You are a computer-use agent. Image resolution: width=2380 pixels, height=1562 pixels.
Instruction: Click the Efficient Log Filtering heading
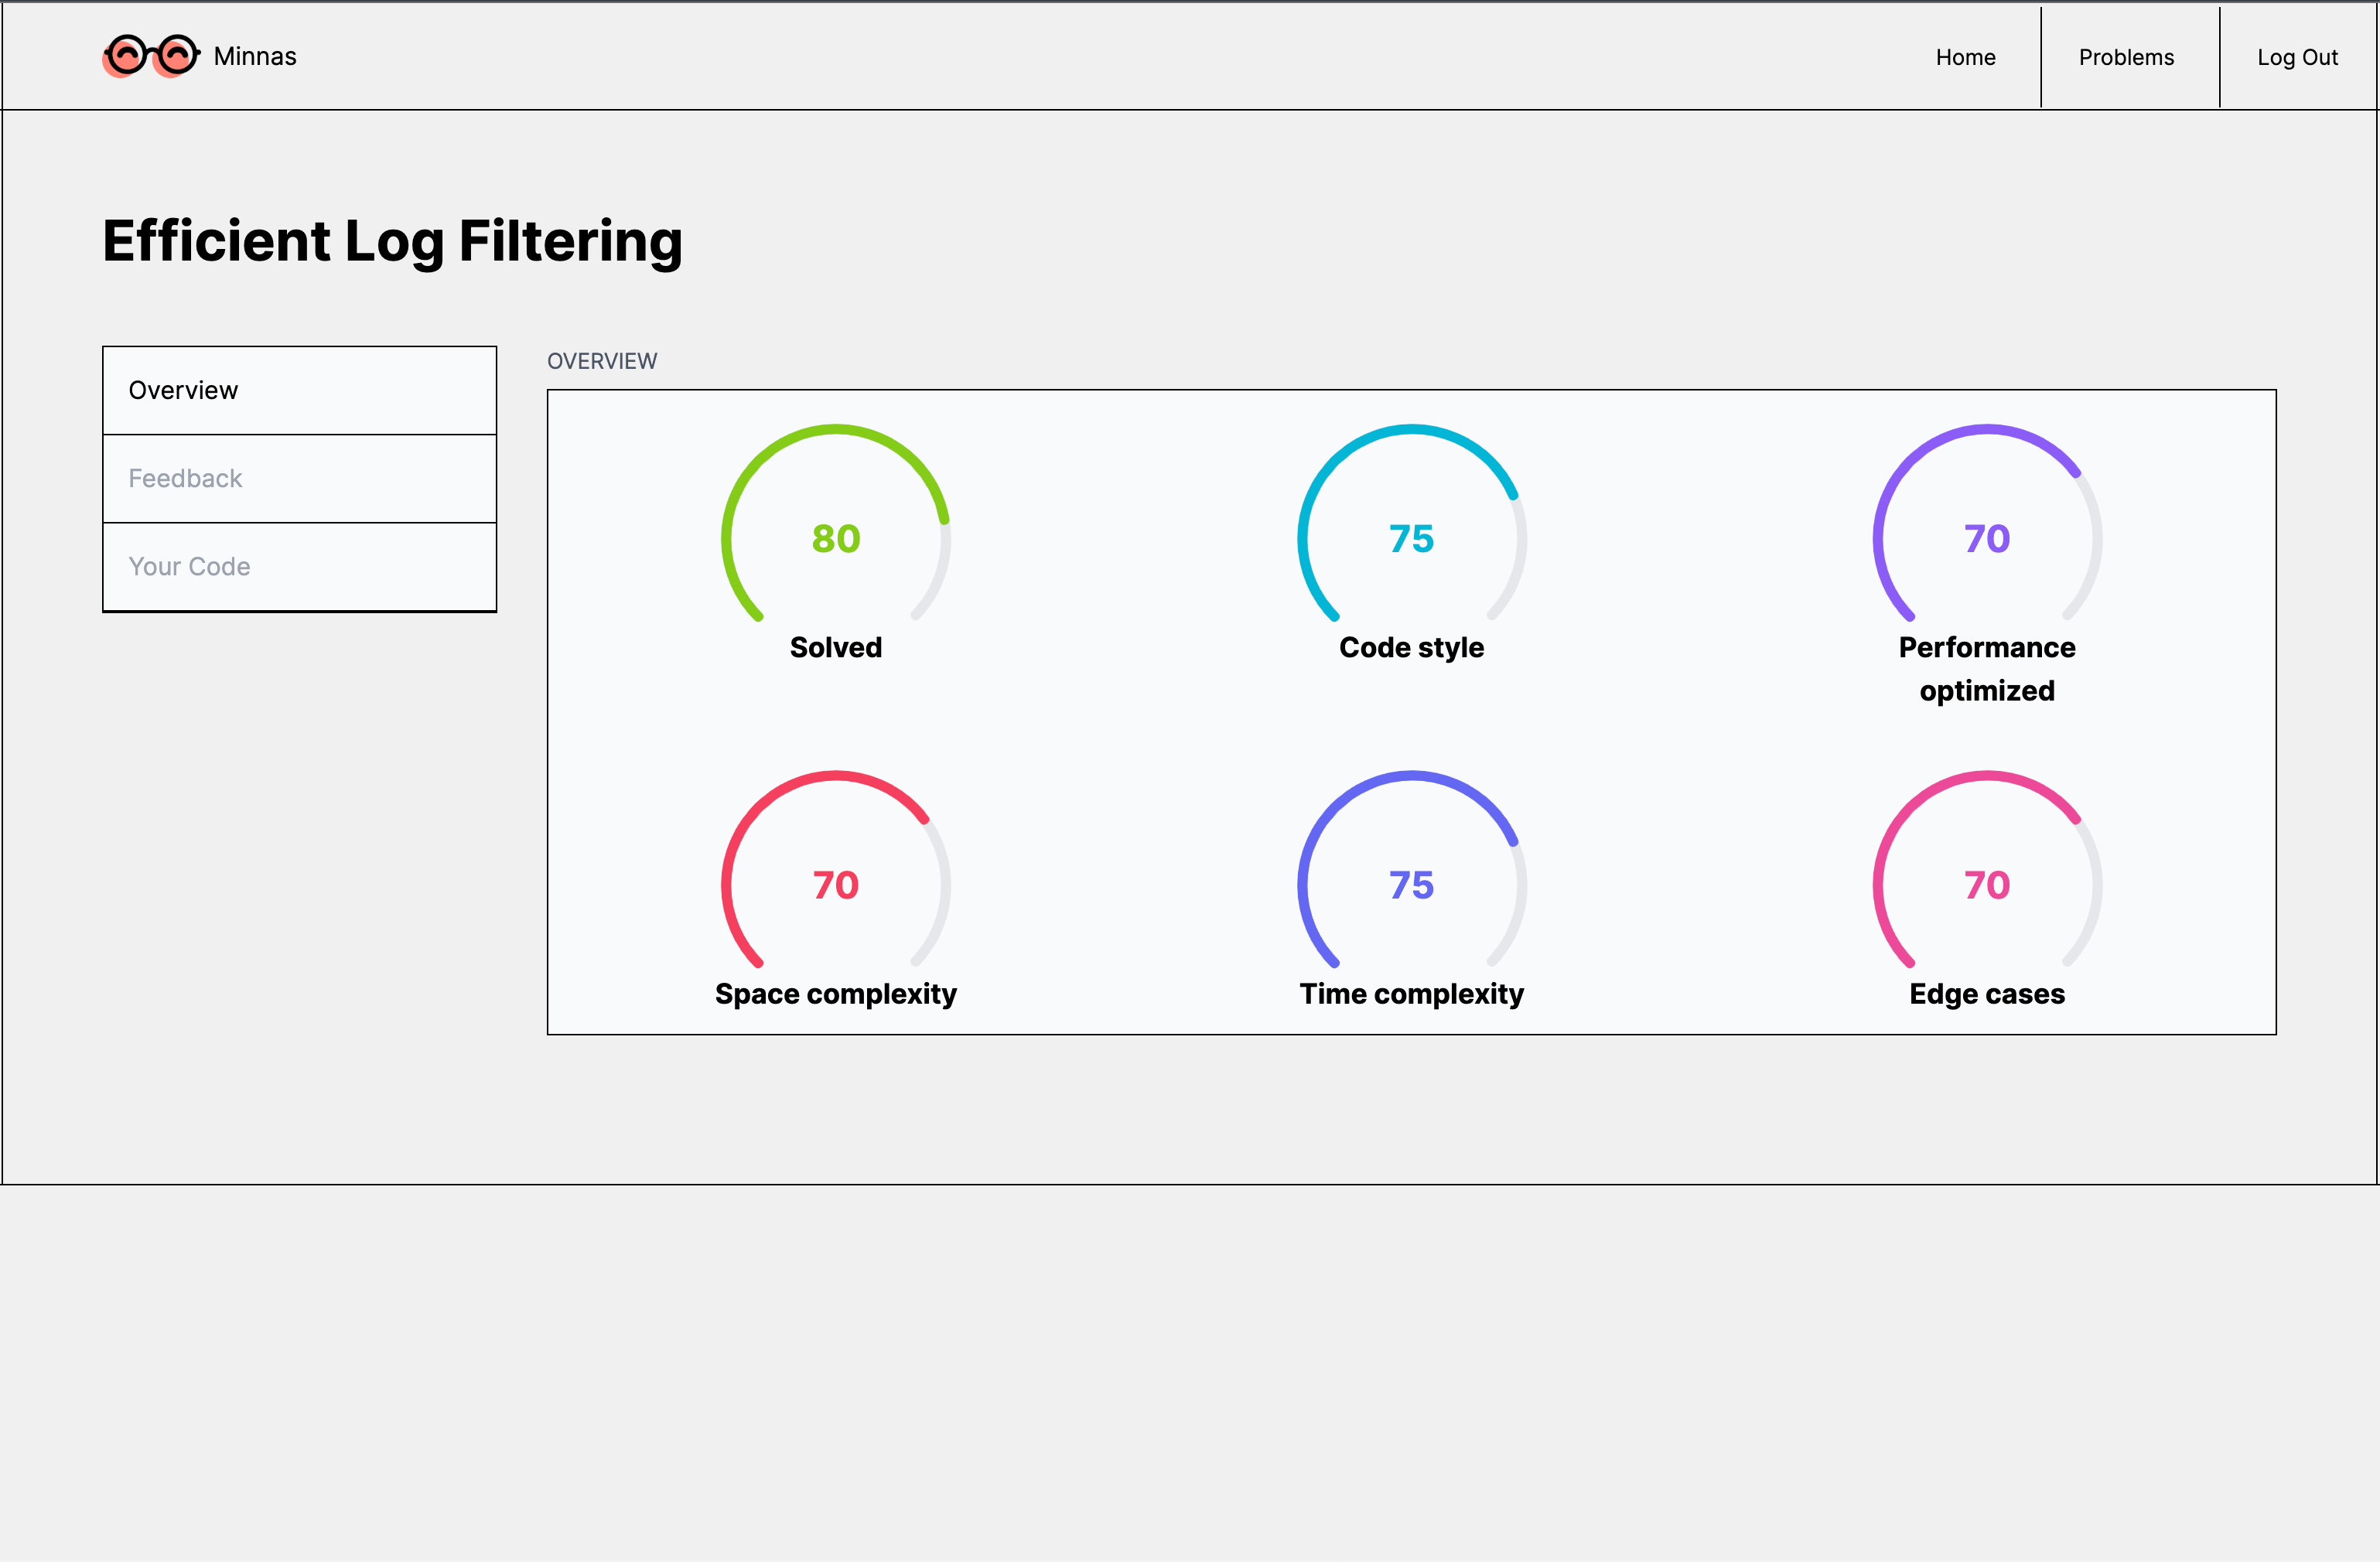(x=393, y=241)
